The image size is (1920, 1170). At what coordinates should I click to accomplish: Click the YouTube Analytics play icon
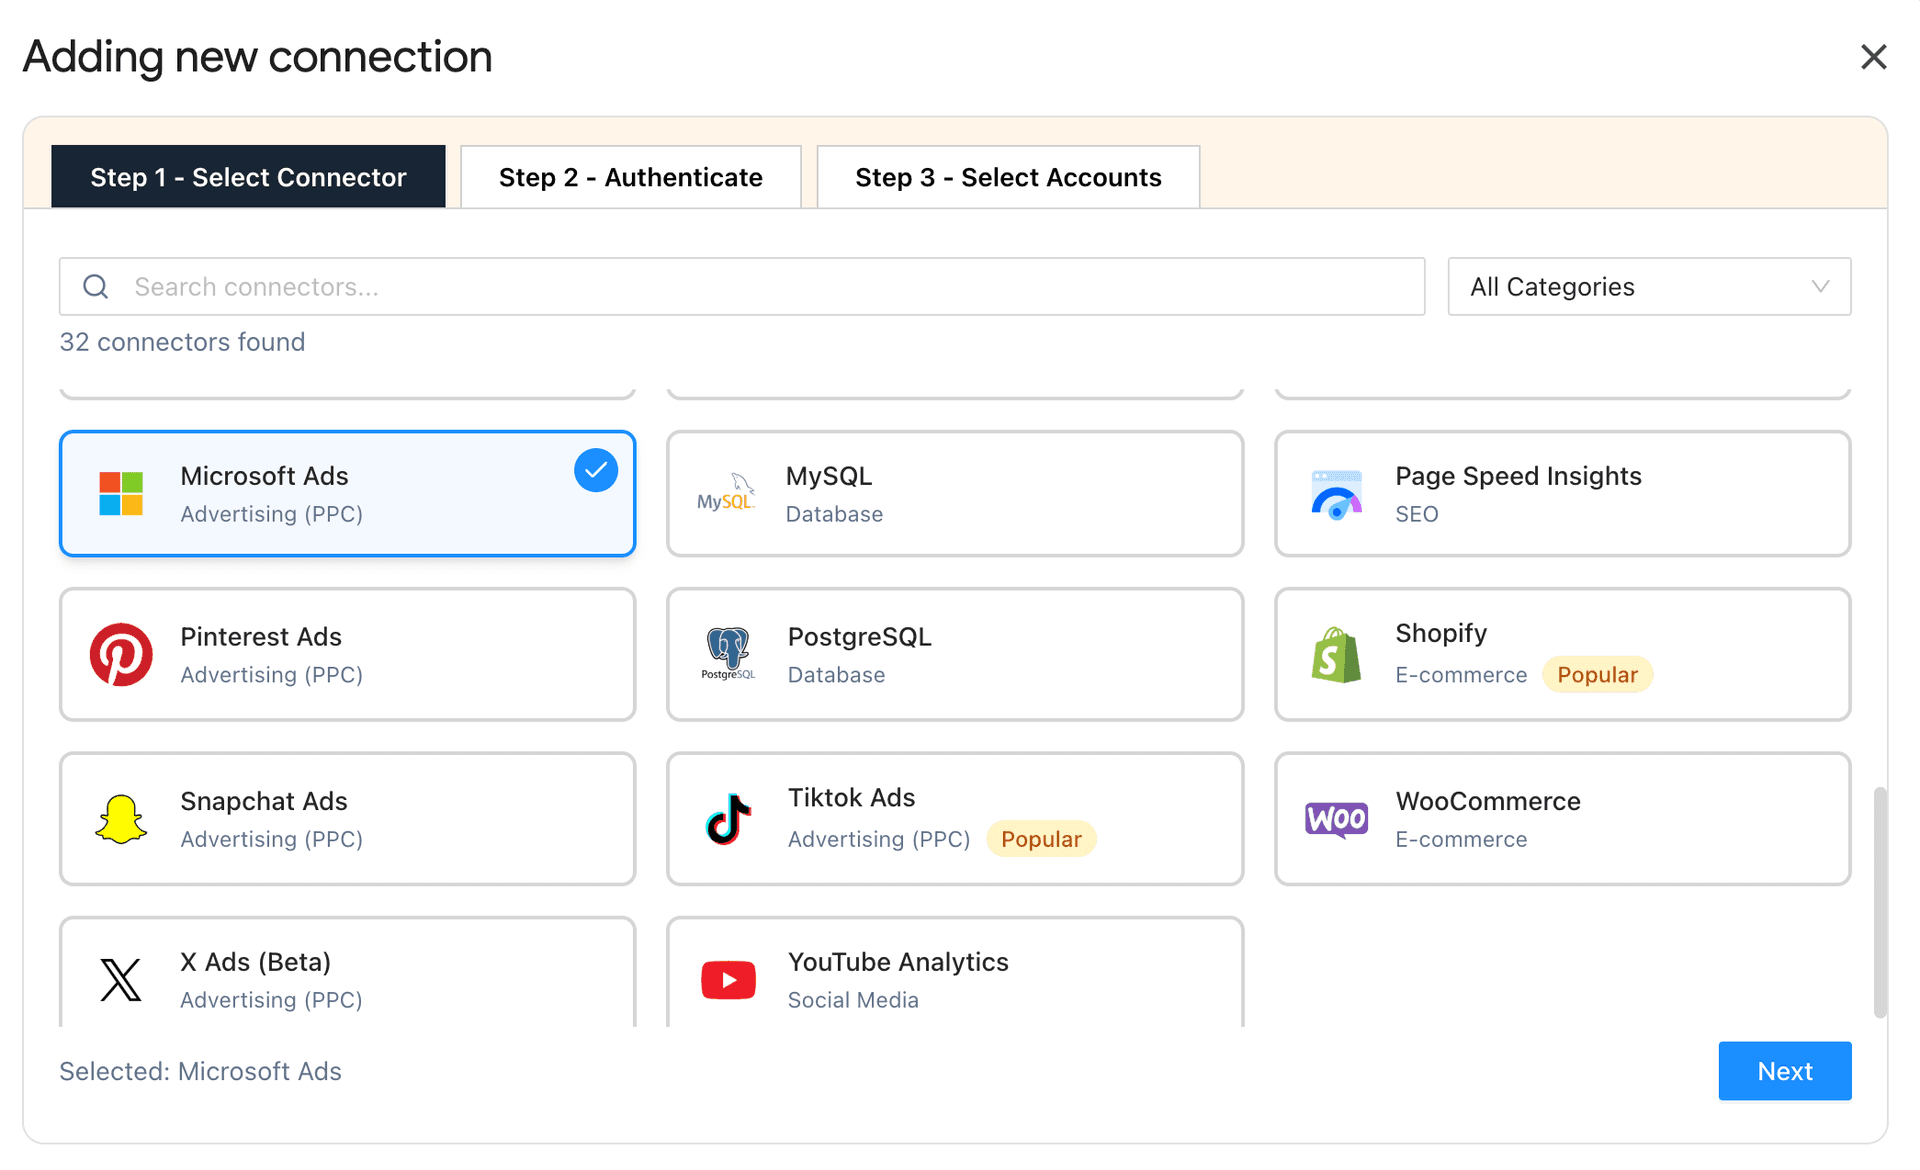coord(727,979)
